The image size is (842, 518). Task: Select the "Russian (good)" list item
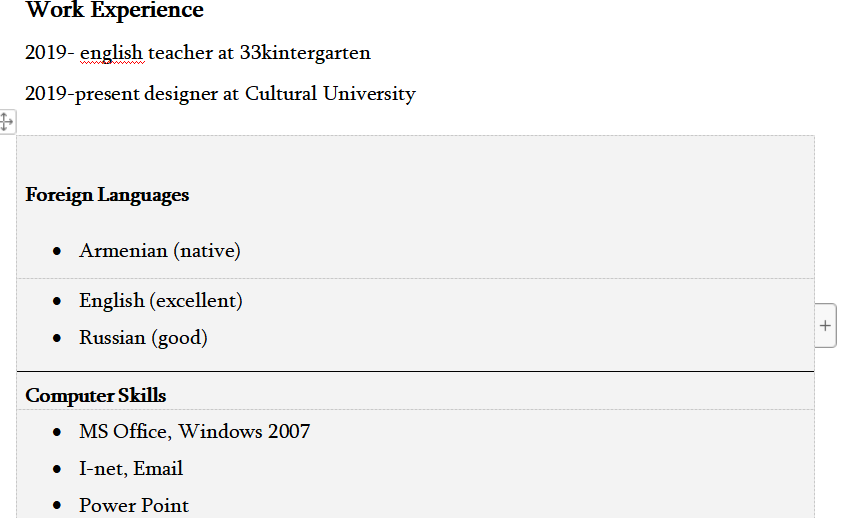(x=143, y=338)
